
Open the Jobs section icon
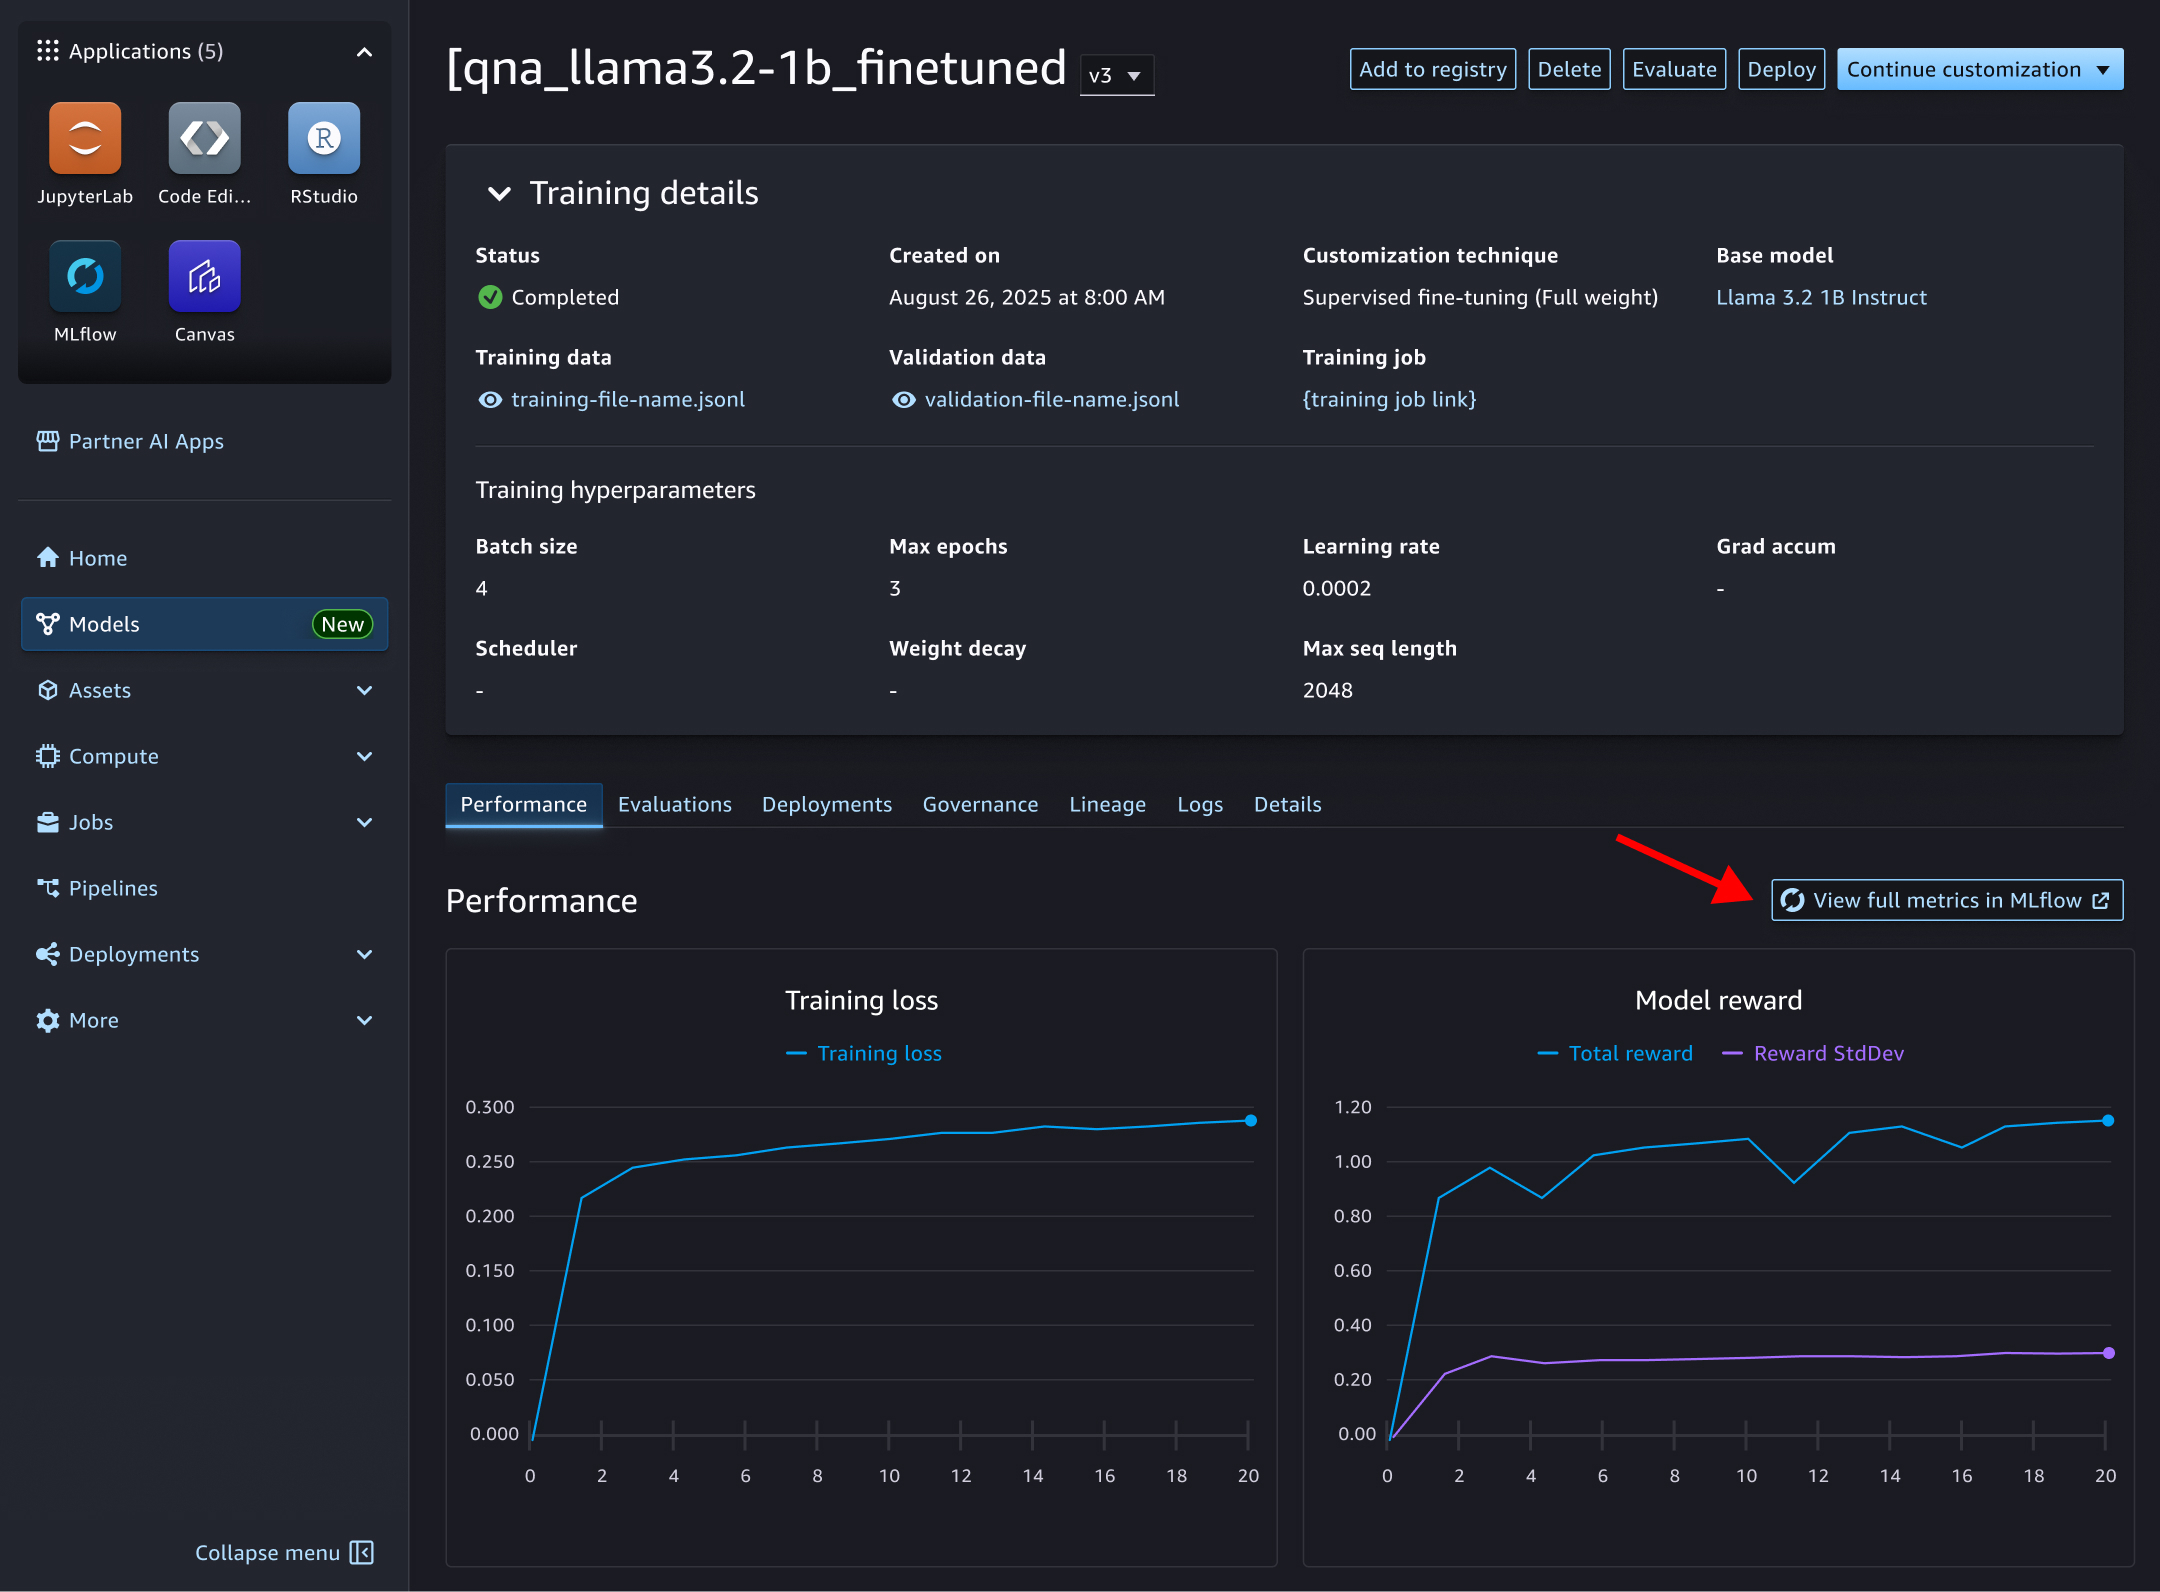coord(47,822)
